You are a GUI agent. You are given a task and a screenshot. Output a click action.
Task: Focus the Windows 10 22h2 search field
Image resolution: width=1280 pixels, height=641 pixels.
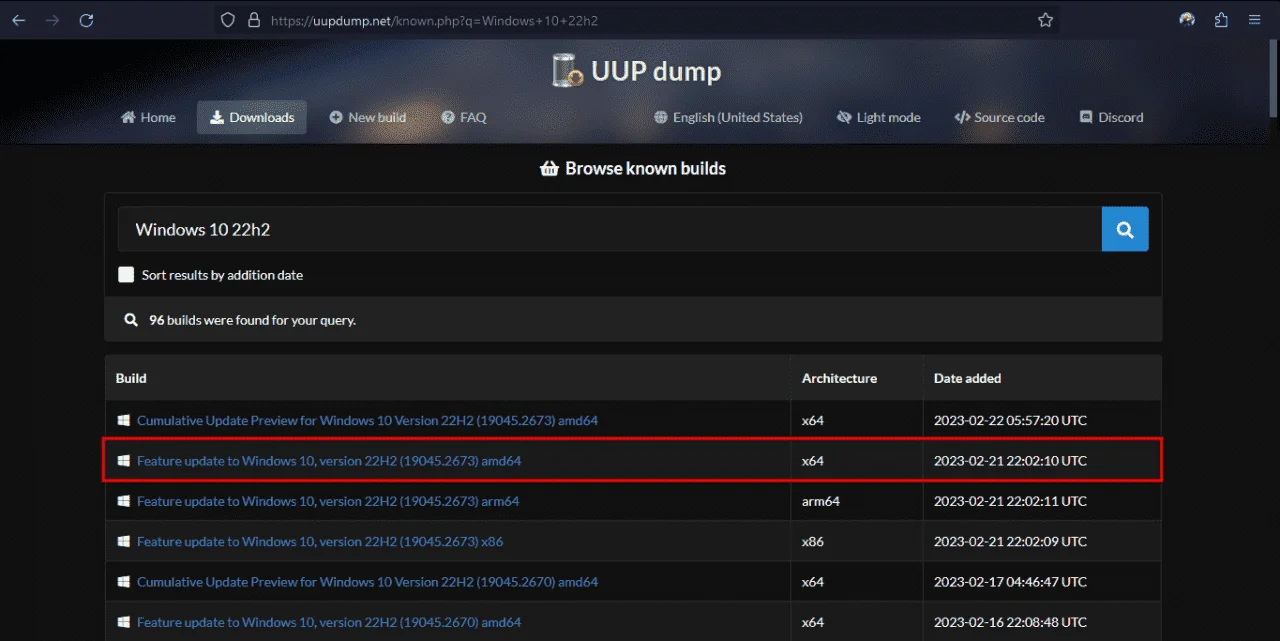[610, 229]
